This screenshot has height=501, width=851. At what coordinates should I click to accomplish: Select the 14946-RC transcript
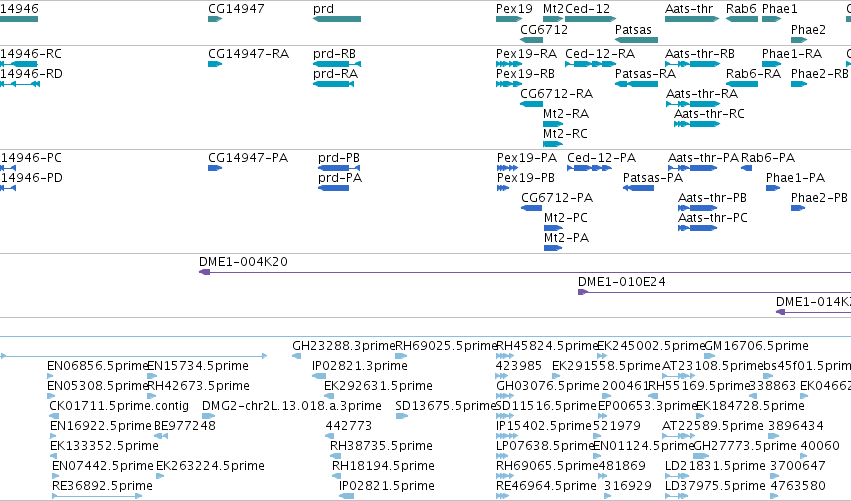(18, 64)
